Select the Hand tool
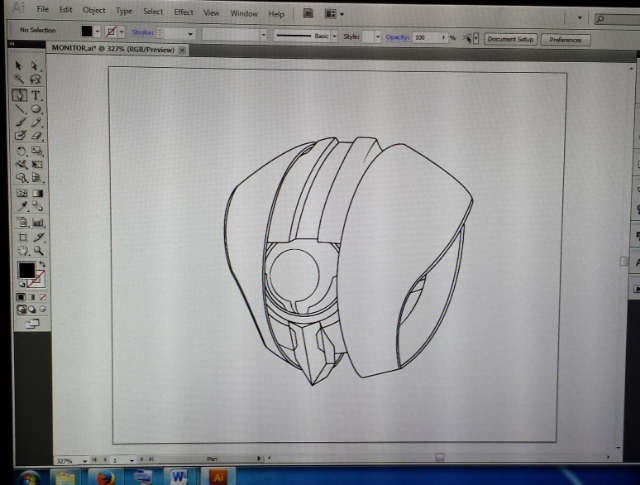Viewport: 640px width, 485px height. tap(23, 250)
